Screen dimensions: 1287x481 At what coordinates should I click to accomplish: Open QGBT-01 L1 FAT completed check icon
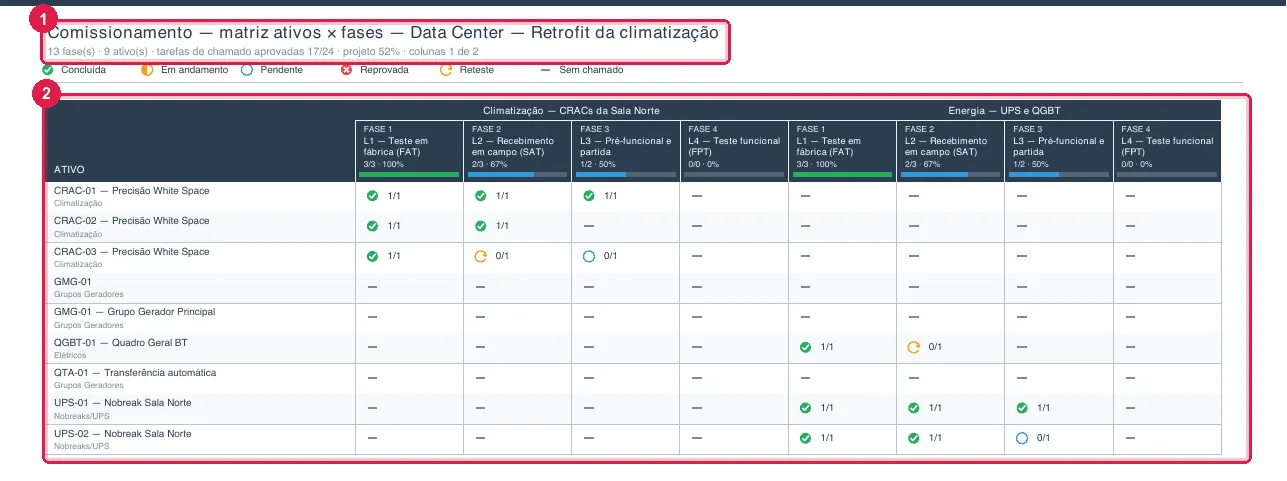pyautogui.click(x=805, y=347)
